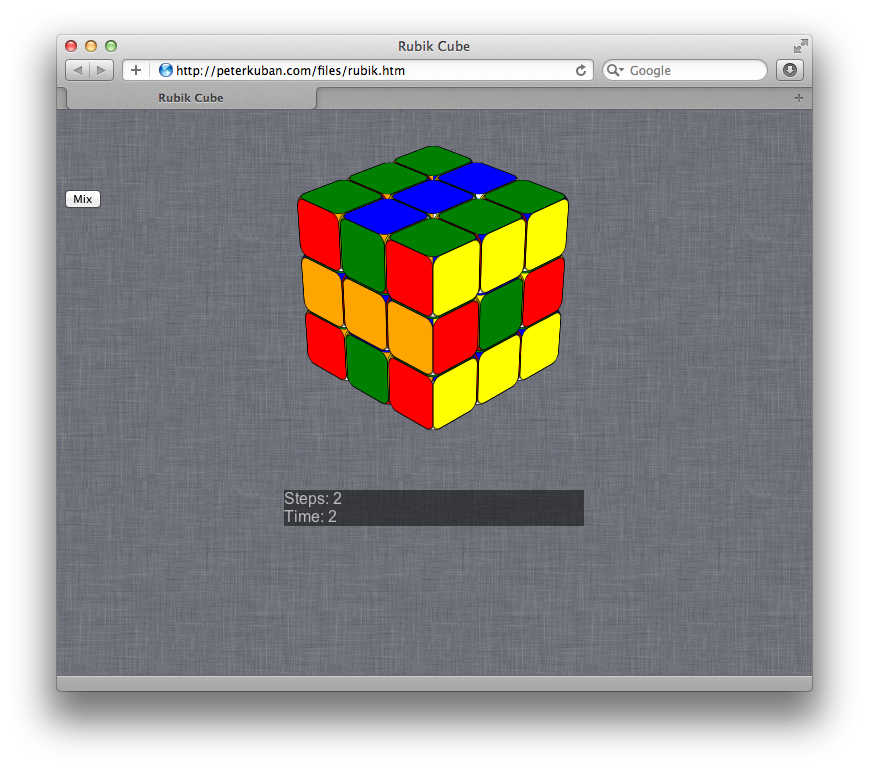
Task: Select the Rubik Cube tab
Action: [x=191, y=98]
